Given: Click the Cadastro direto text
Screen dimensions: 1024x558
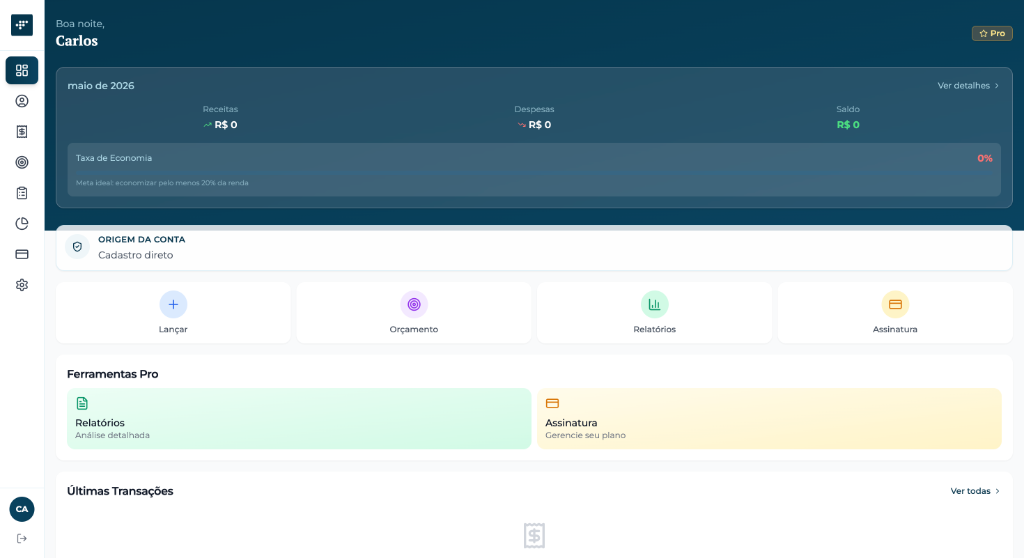Looking at the screenshot, I should point(135,255).
